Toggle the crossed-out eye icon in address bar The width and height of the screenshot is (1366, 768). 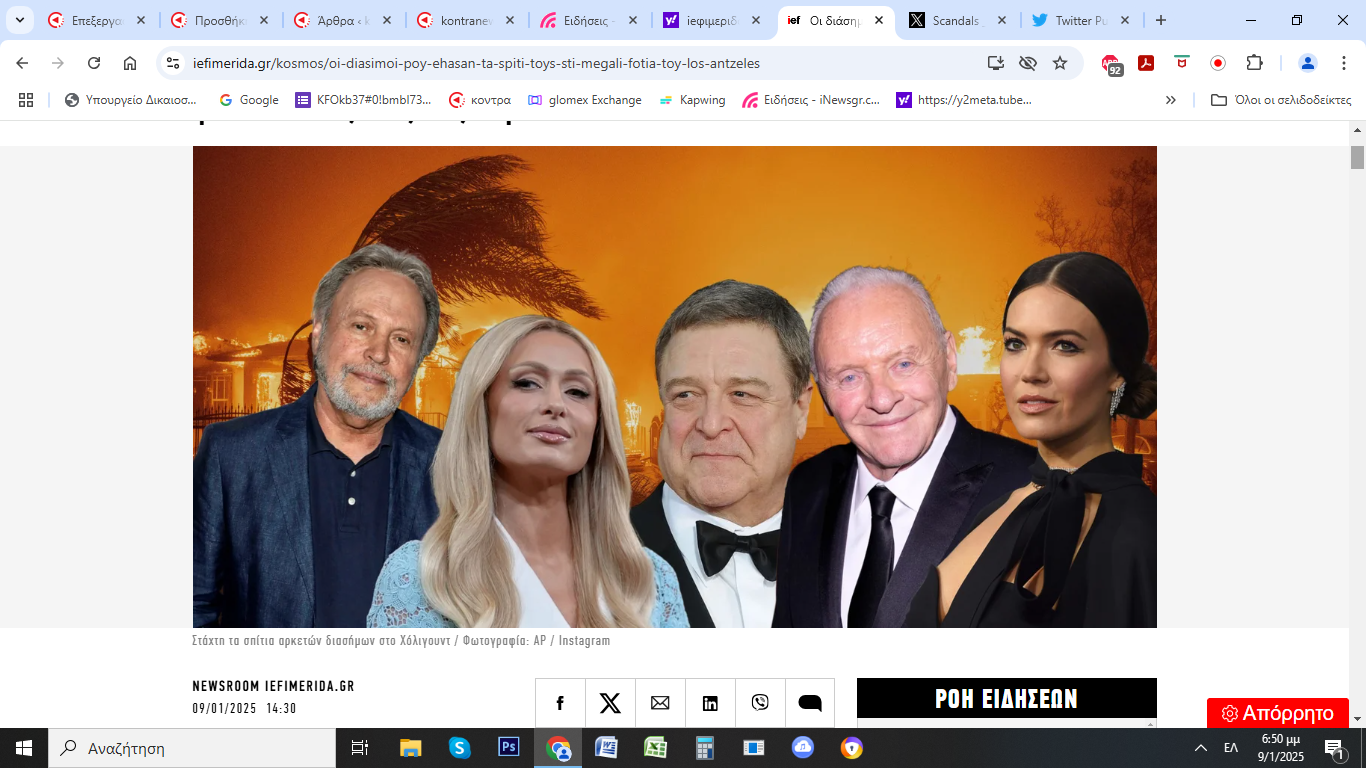(1027, 63)
